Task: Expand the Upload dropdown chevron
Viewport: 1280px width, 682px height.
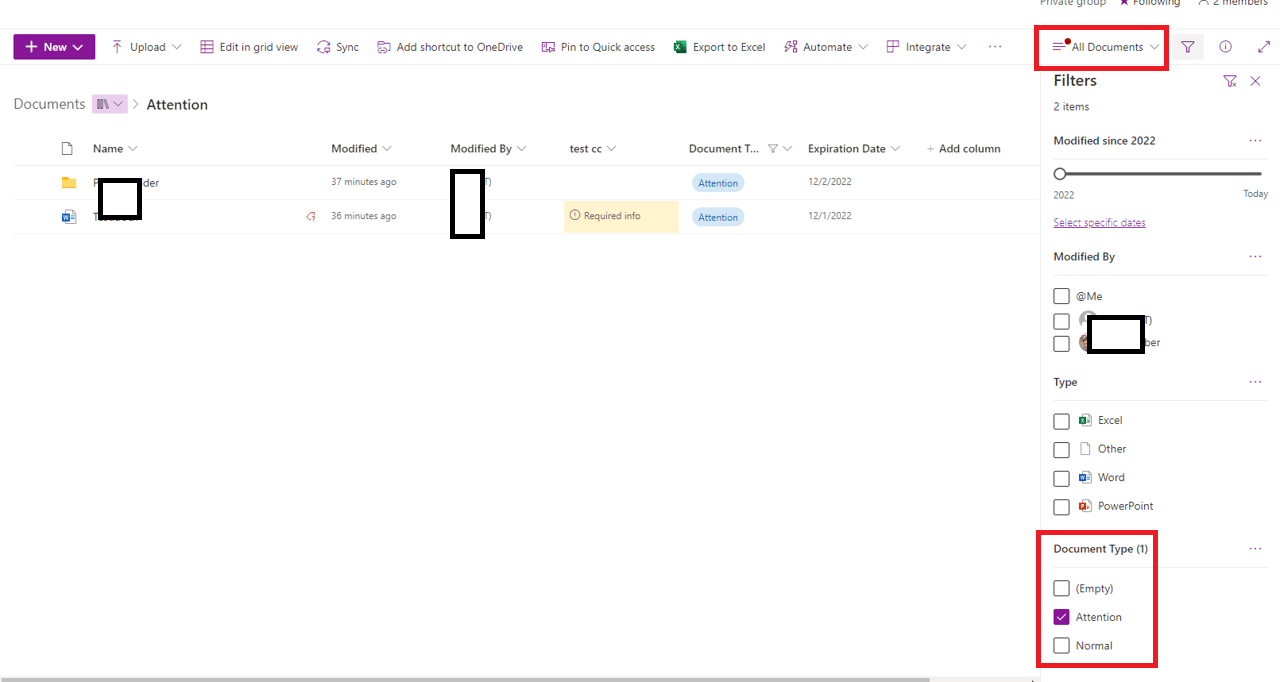Action: (177, 47)
